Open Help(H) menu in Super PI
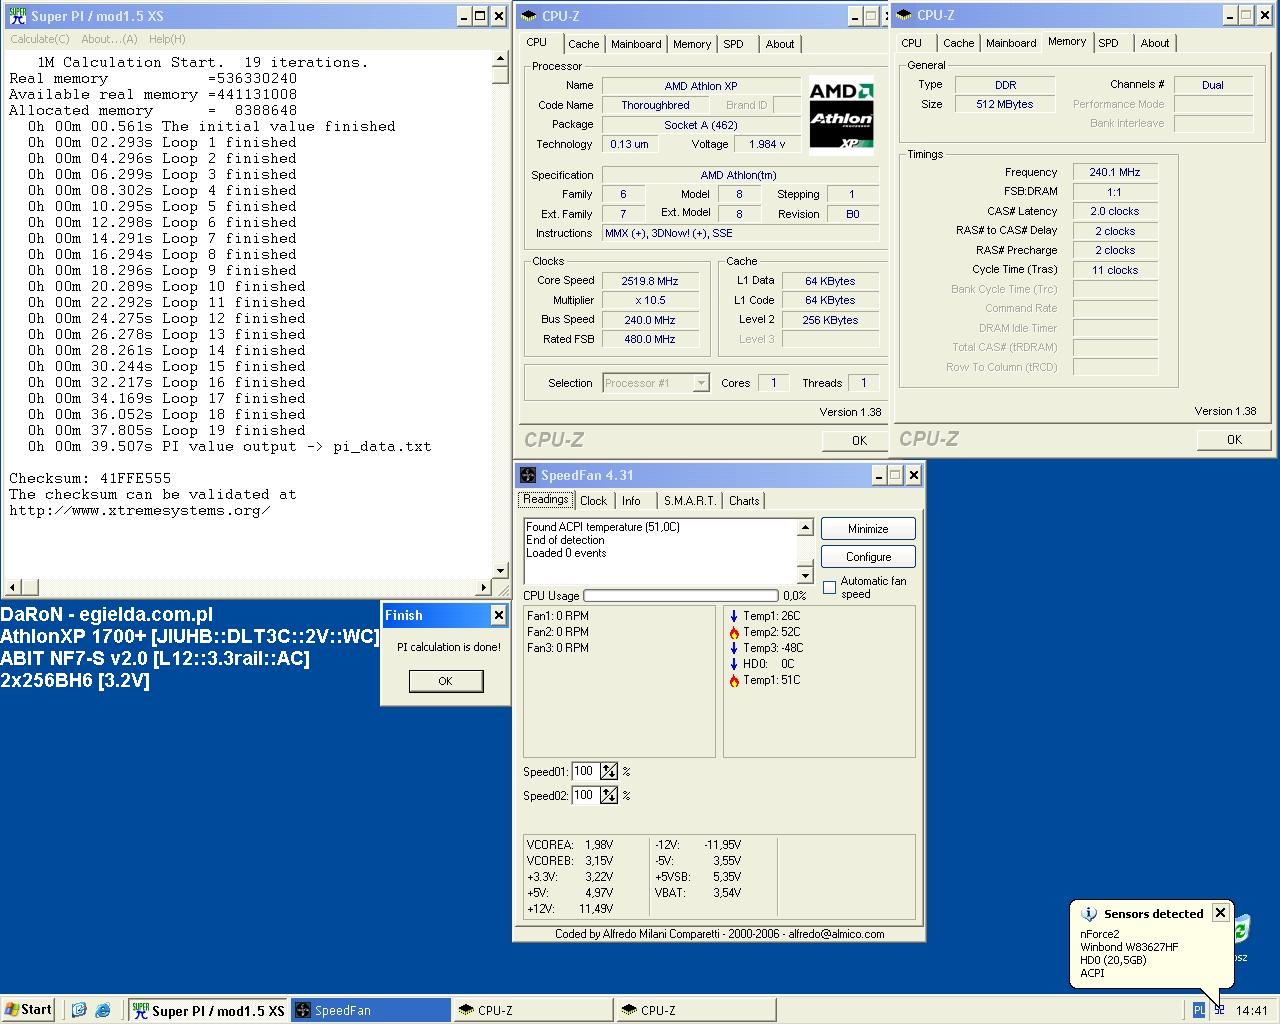1280x1024 pixels. coord(167,39)
